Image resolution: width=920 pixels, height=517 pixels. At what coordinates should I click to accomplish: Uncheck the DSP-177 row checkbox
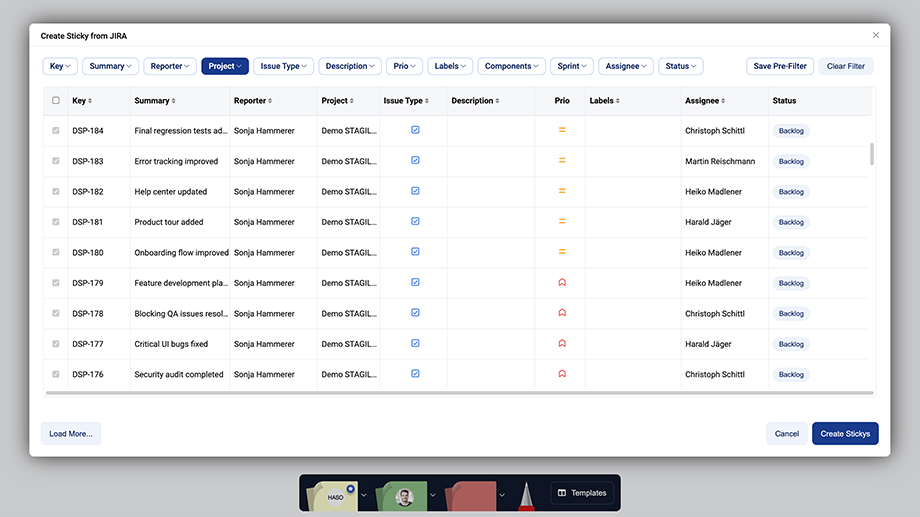pyautogui.click(x=56, y=344)
